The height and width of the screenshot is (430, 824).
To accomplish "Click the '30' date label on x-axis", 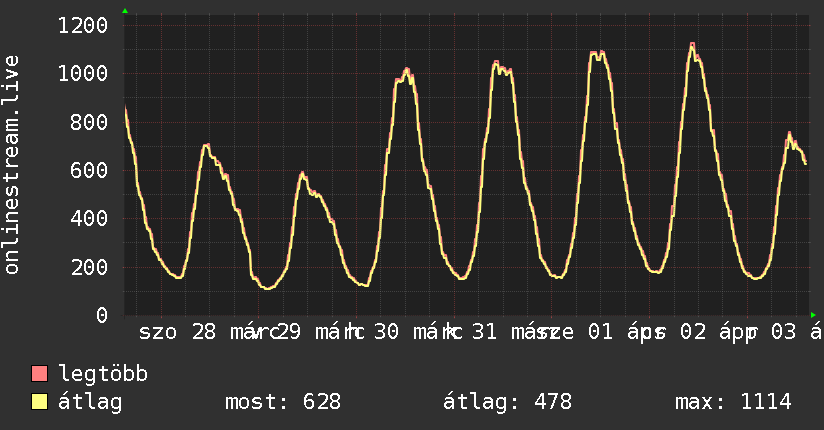I will pos(387,333).
